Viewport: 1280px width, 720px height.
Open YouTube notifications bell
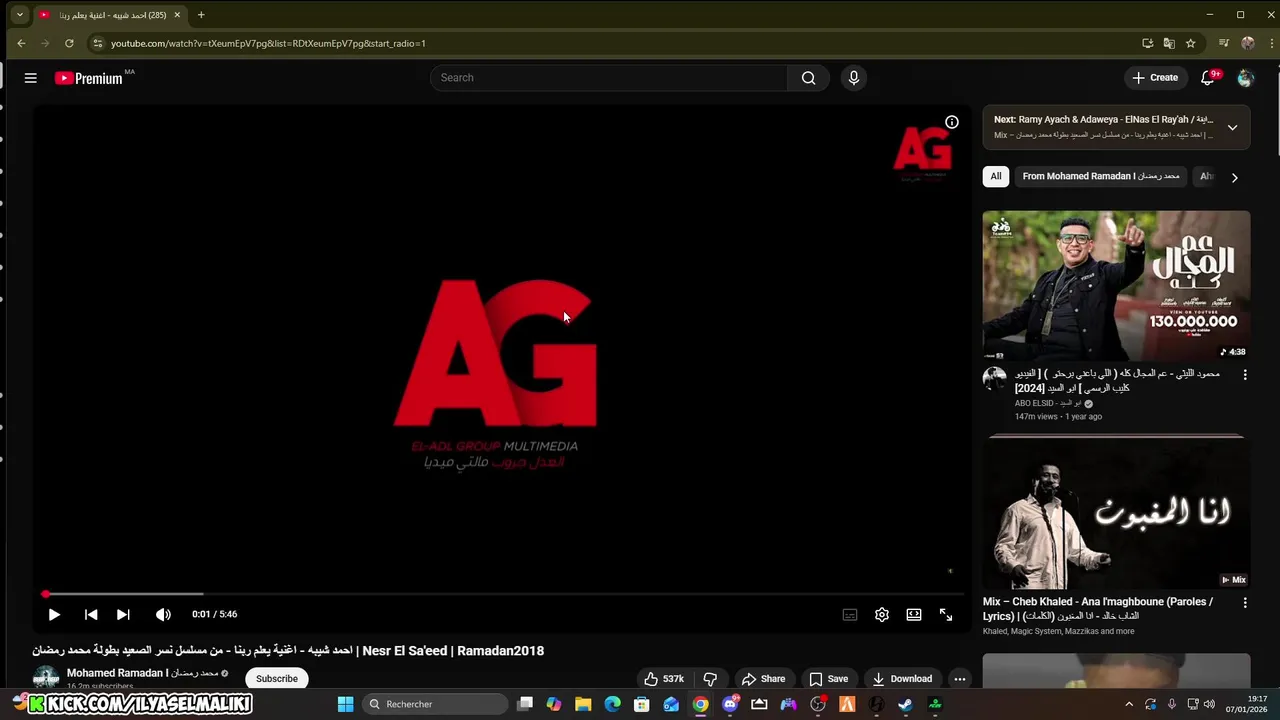coord(1208,78)
